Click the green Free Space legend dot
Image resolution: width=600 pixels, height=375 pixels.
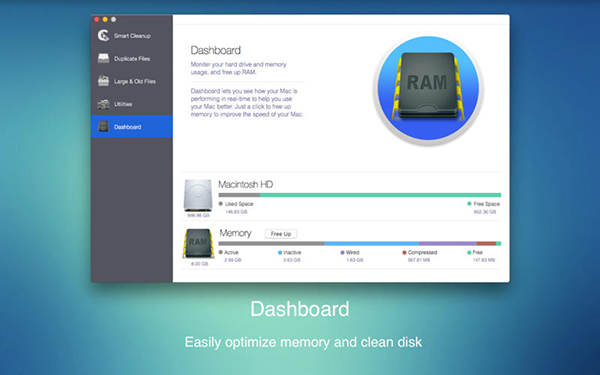[469, 204]
